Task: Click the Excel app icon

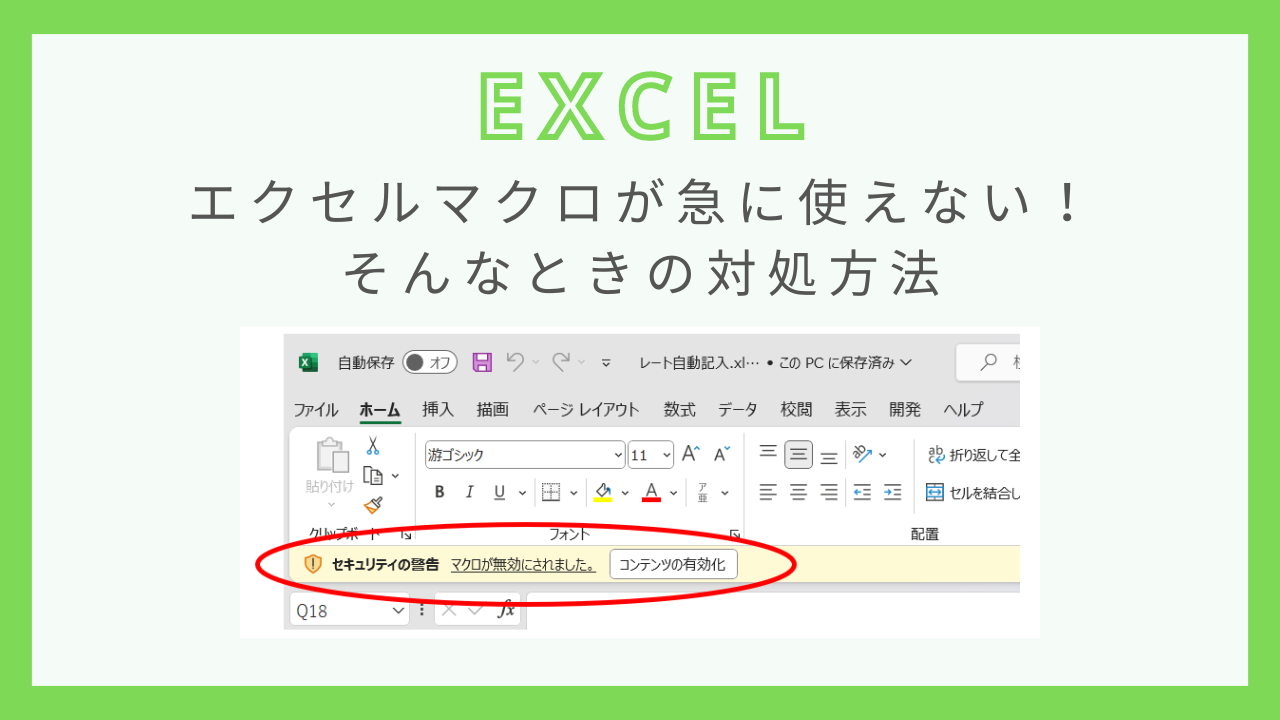Action: point(309,362)
